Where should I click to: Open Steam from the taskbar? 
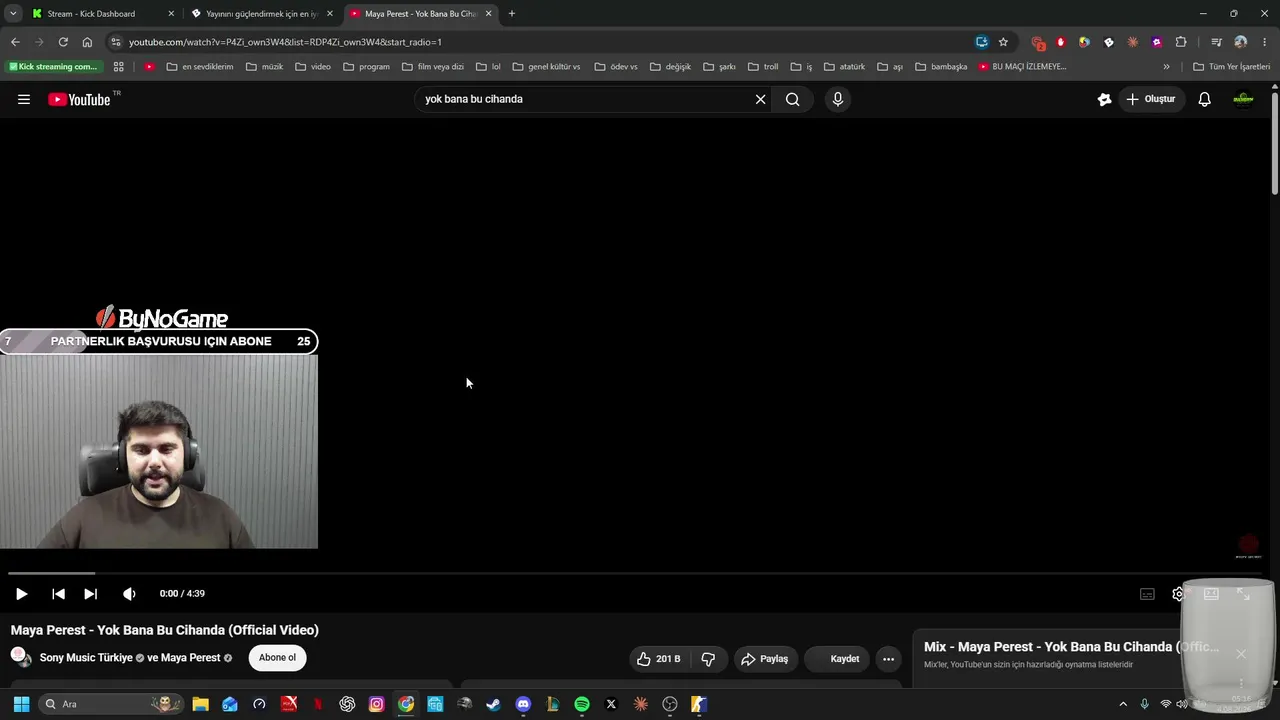coord(493,704)
